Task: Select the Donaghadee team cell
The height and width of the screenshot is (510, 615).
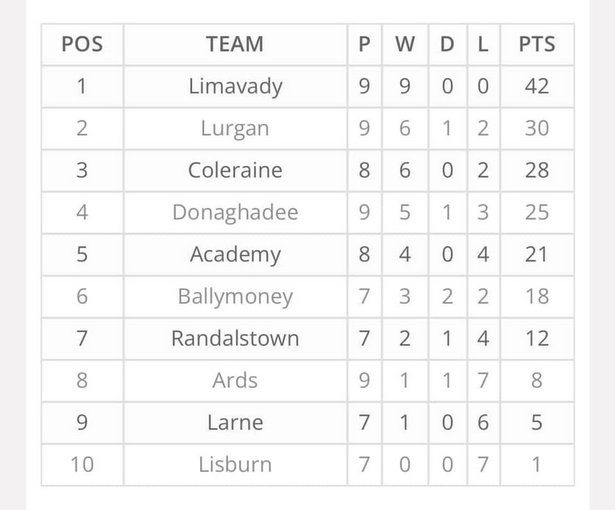Action: click(235, 212)
